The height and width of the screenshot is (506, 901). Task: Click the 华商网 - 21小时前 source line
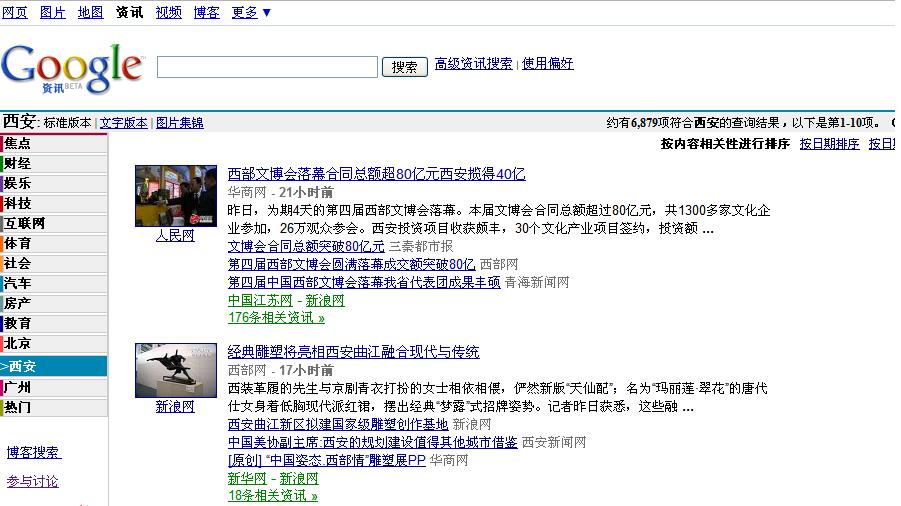click(280, 192)
